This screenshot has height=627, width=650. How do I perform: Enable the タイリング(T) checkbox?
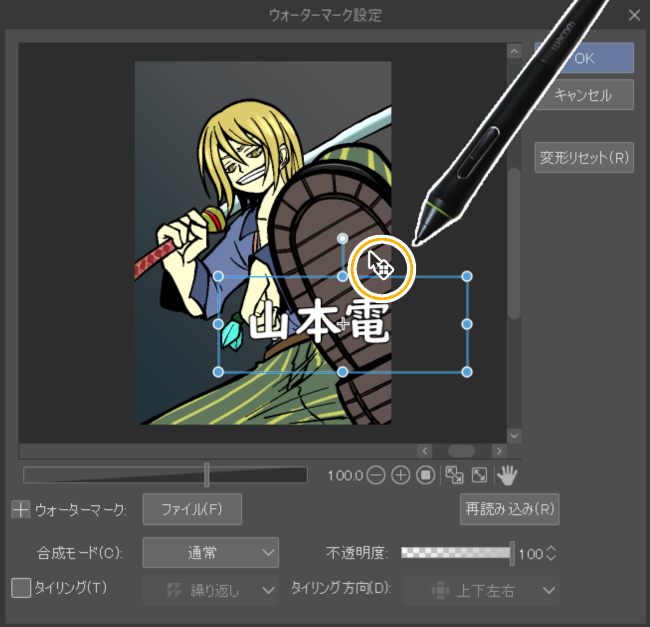(x=21, y=588)
